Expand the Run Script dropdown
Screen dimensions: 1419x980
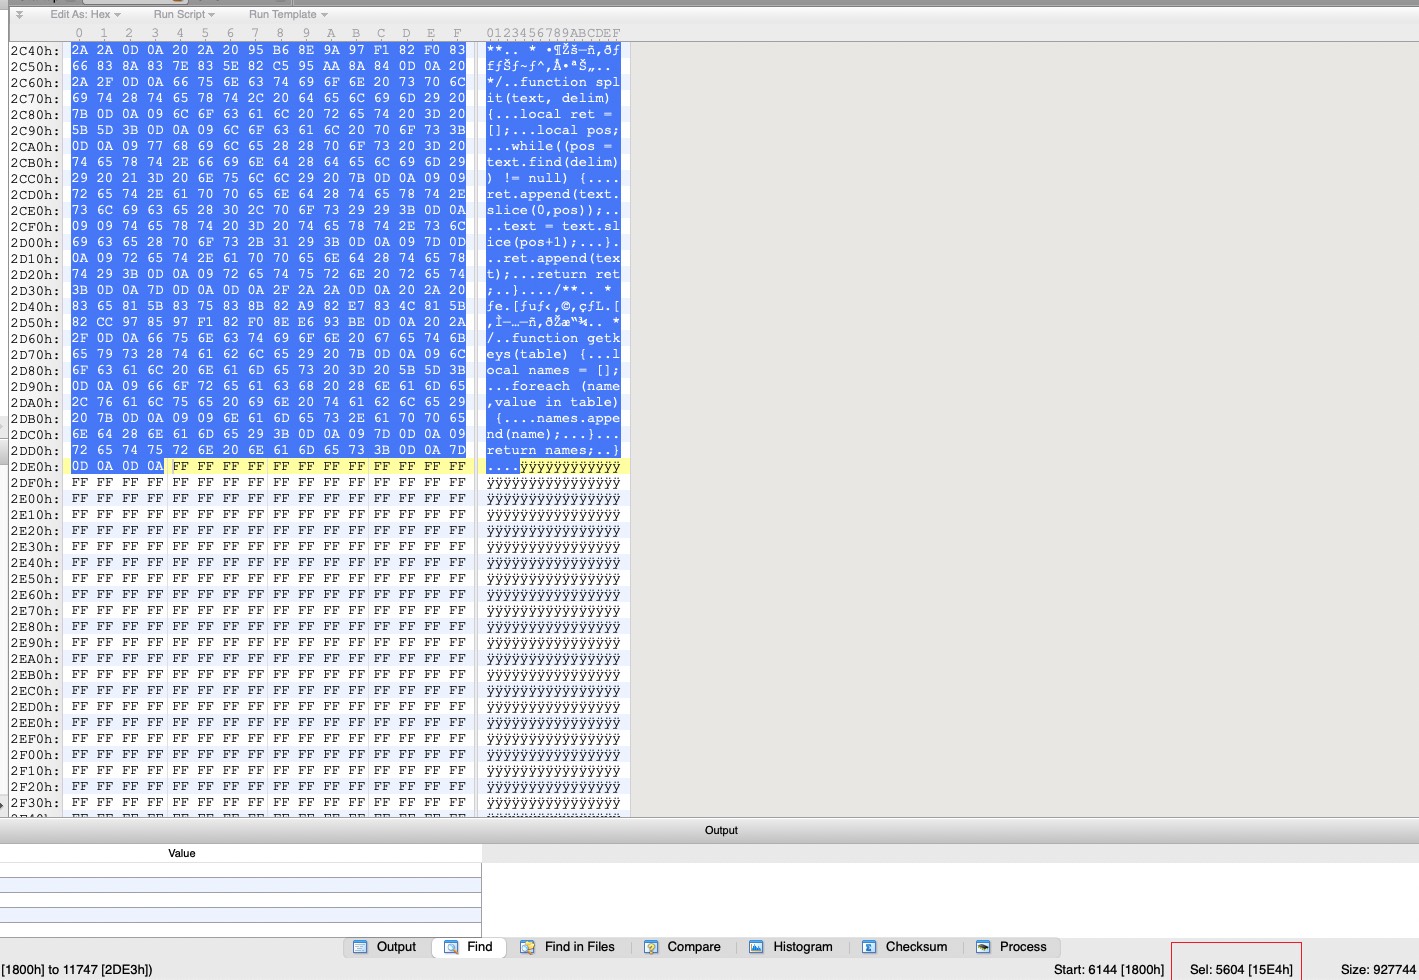183,15
